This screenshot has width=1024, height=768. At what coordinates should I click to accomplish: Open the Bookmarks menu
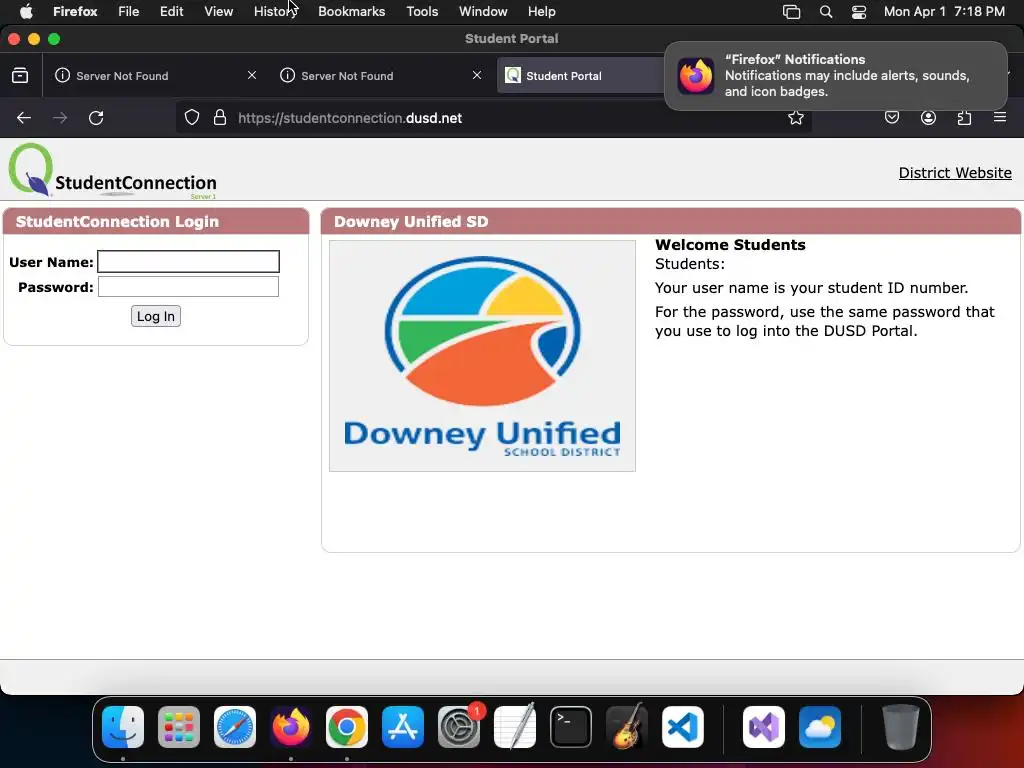pos(351,11)
